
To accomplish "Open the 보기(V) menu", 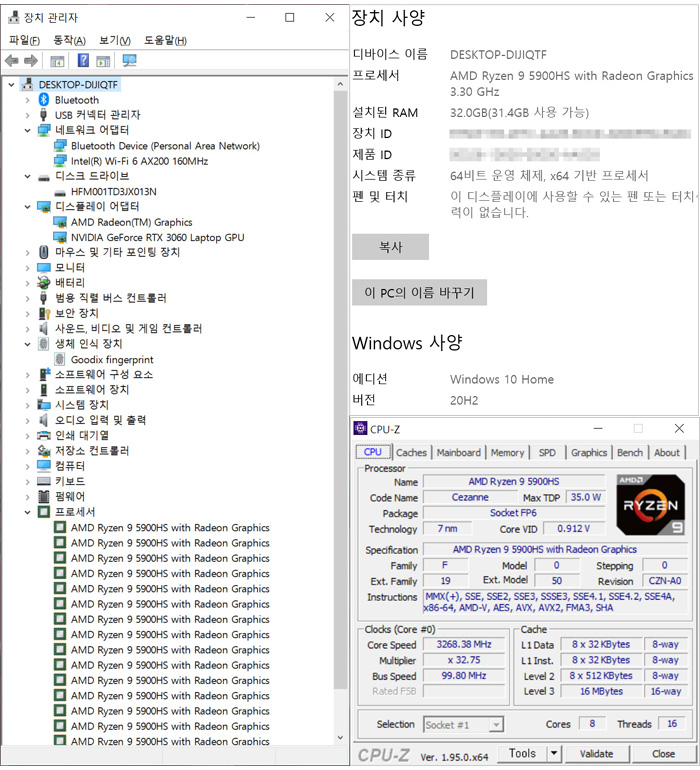I will (x=114, y=40).
